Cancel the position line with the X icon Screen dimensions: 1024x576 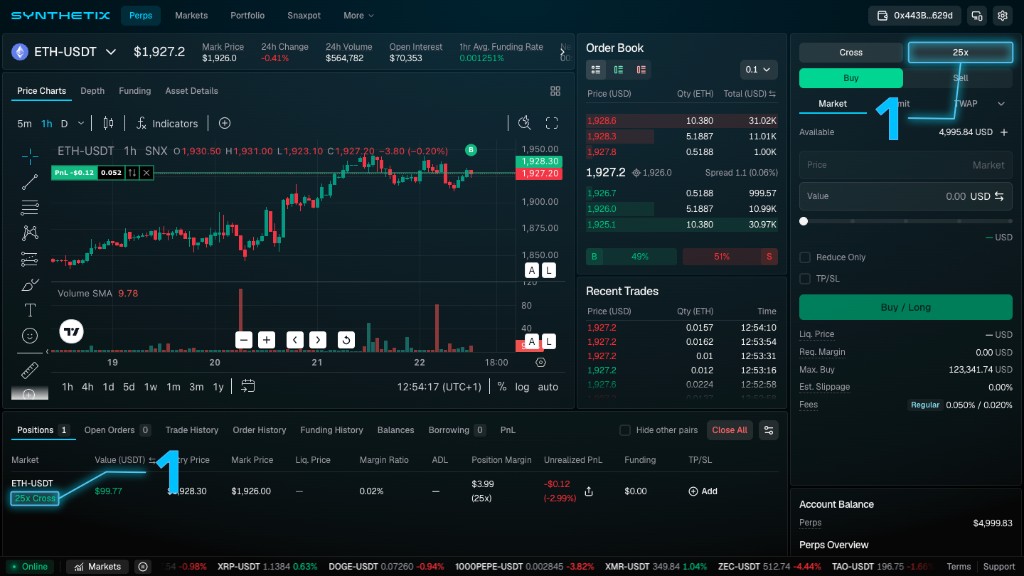pos(146,172)
